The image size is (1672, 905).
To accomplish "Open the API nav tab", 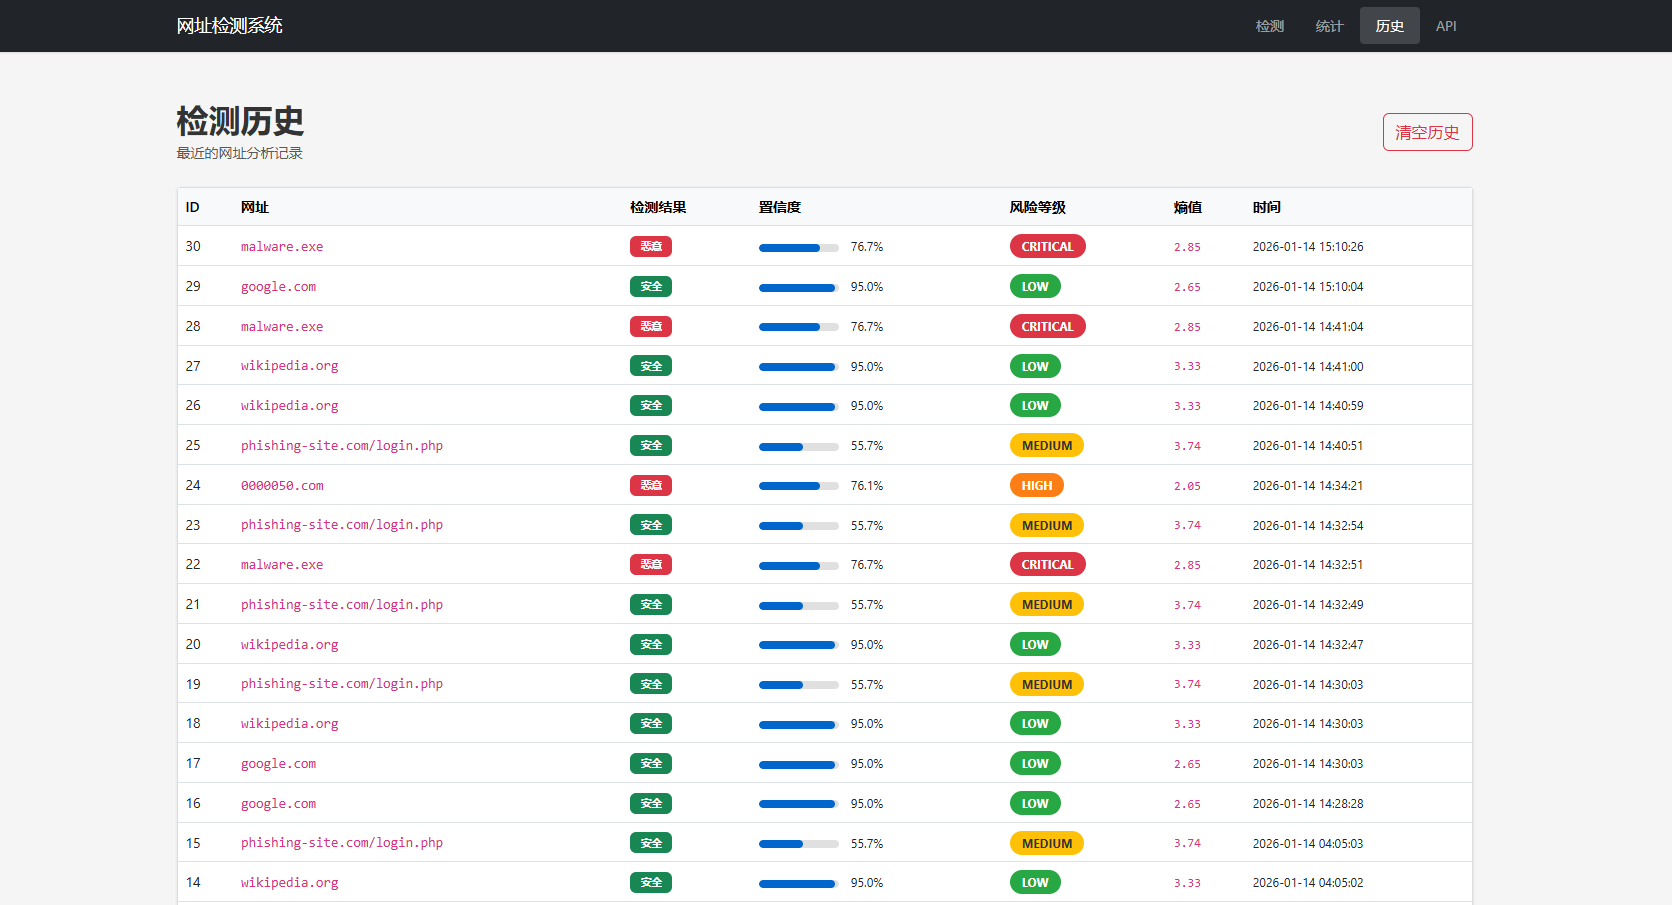I will point(1446,26).
